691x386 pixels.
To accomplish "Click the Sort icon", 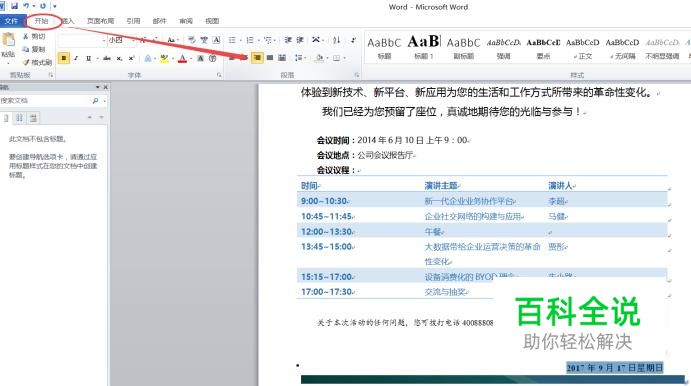I will point(337,40).
